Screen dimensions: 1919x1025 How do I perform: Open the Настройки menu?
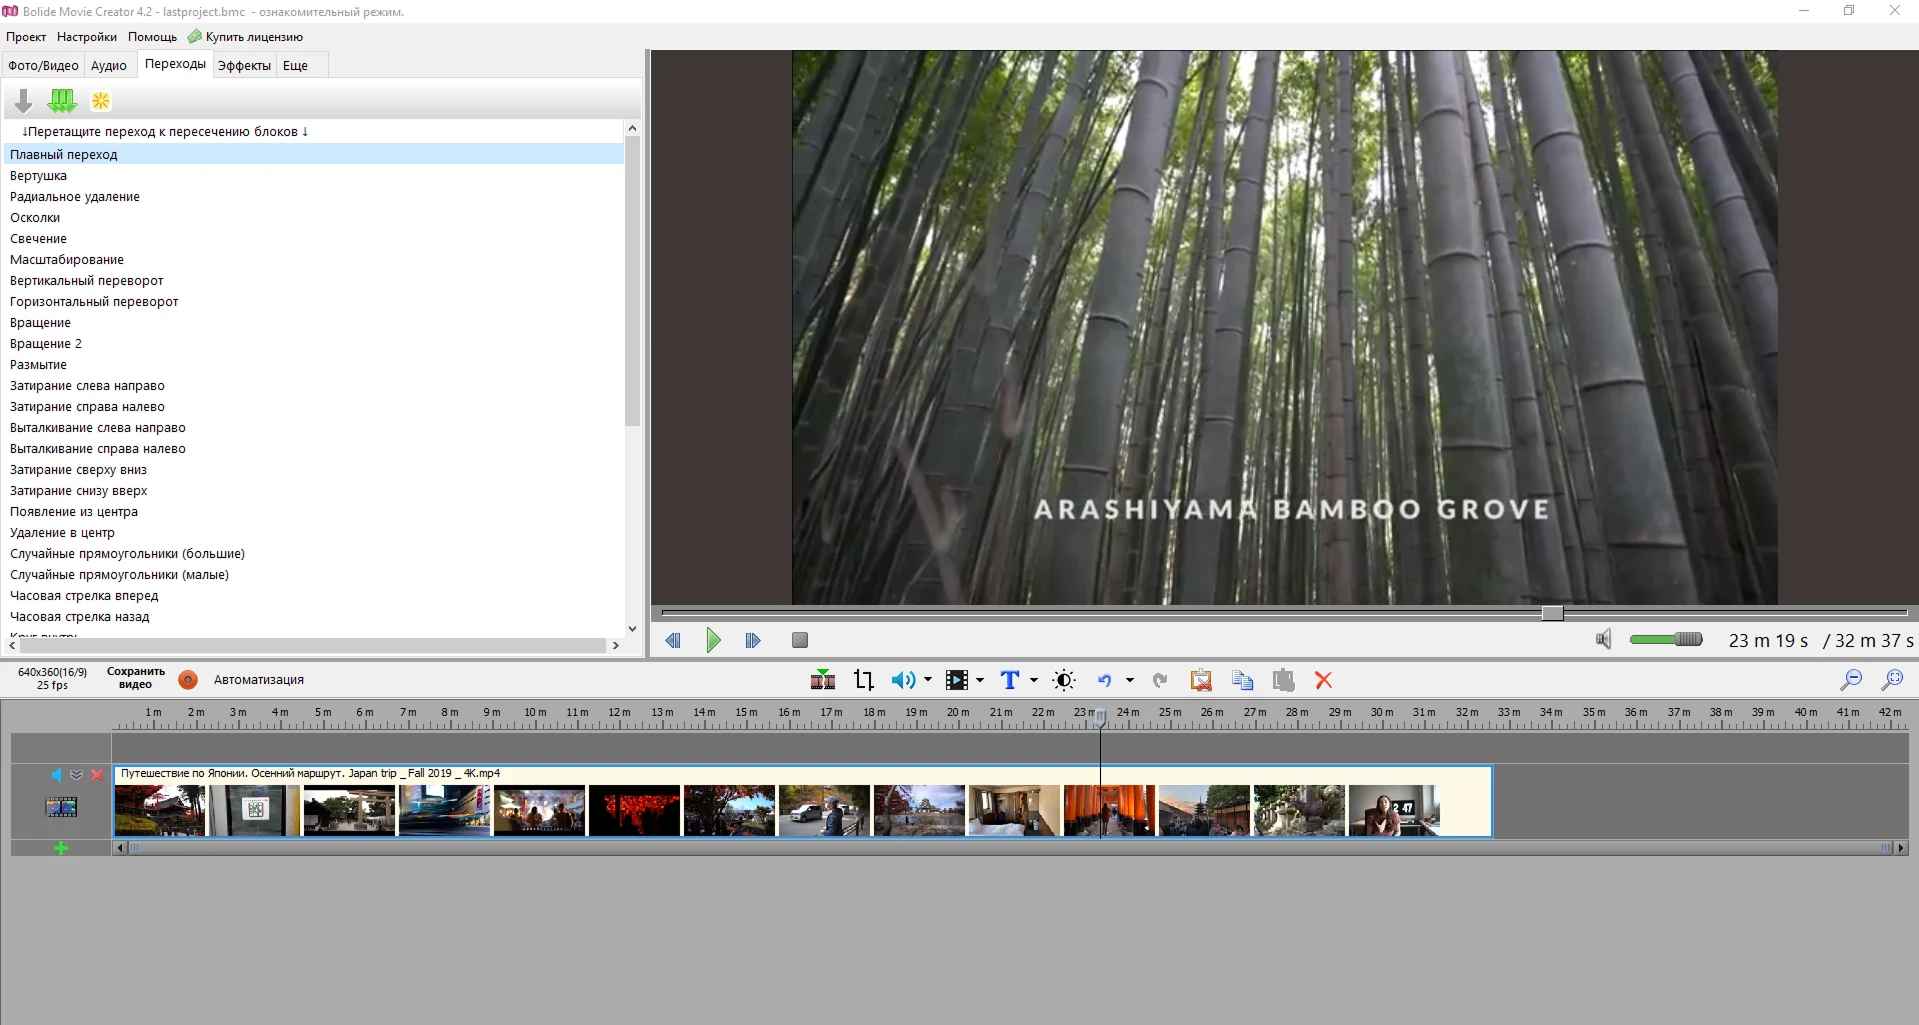coord(87,37)
